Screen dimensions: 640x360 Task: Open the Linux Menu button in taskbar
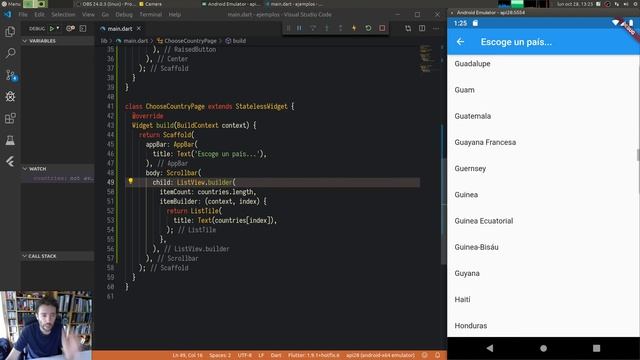pos(11,4)
